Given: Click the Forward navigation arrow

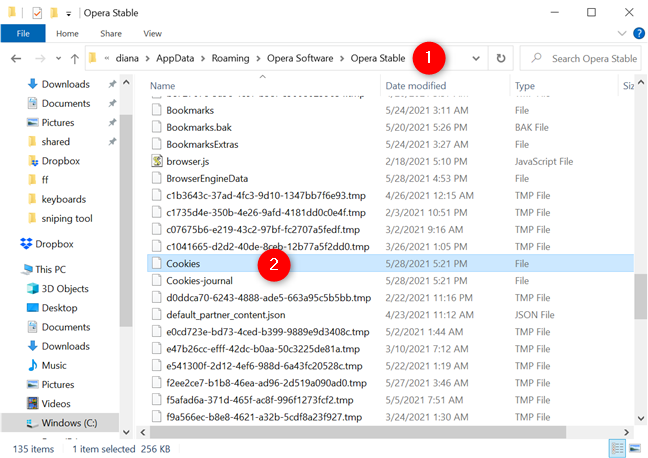Looking at the screenshot, I should click(x=40, y=58).
